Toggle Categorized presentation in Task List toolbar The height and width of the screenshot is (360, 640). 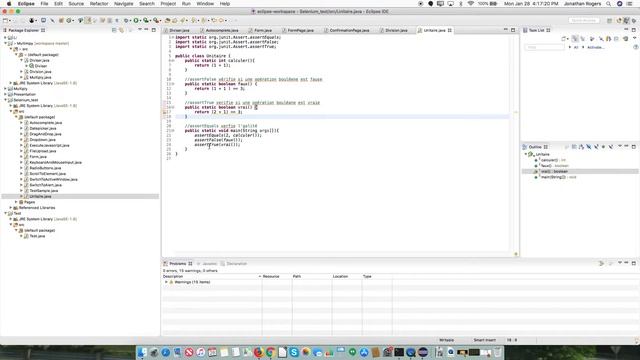[x=575, y=39]
